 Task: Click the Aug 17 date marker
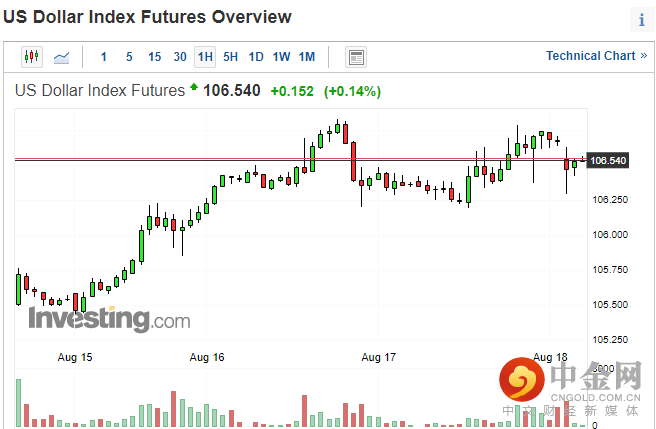[378, 357]
